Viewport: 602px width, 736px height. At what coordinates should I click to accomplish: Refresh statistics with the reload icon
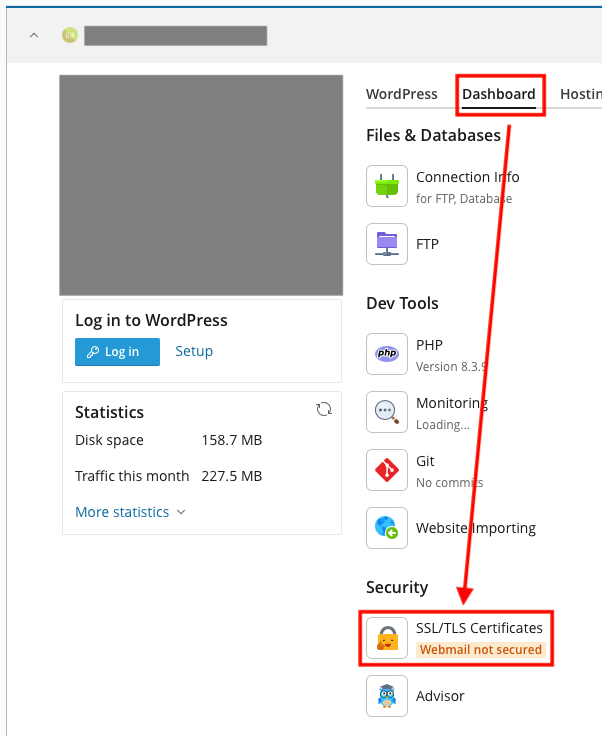pyautogui.click(x=323, y=410)
